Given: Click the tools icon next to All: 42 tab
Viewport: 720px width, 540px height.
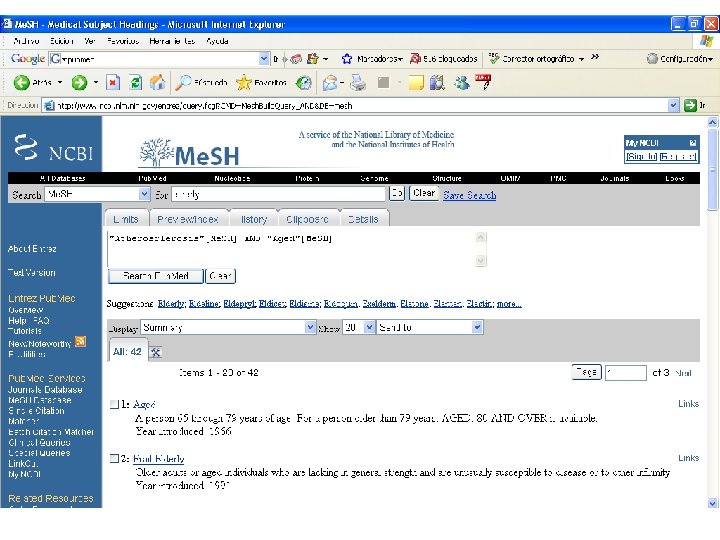Looking at the screenshot, I should coord(156,352).
